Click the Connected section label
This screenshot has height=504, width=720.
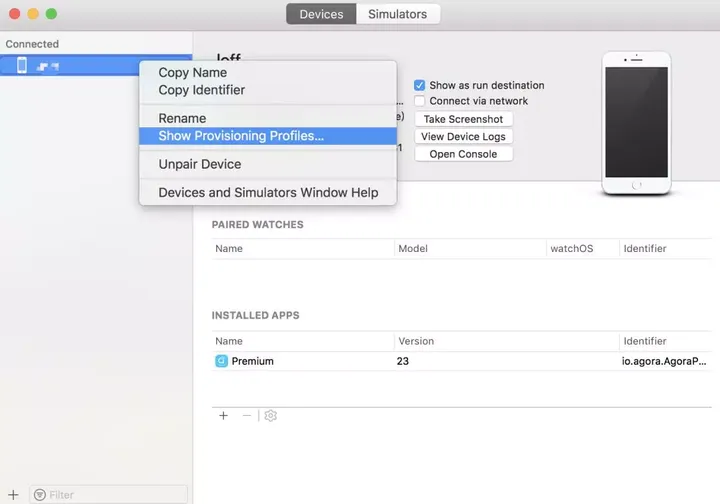point(32,44)
